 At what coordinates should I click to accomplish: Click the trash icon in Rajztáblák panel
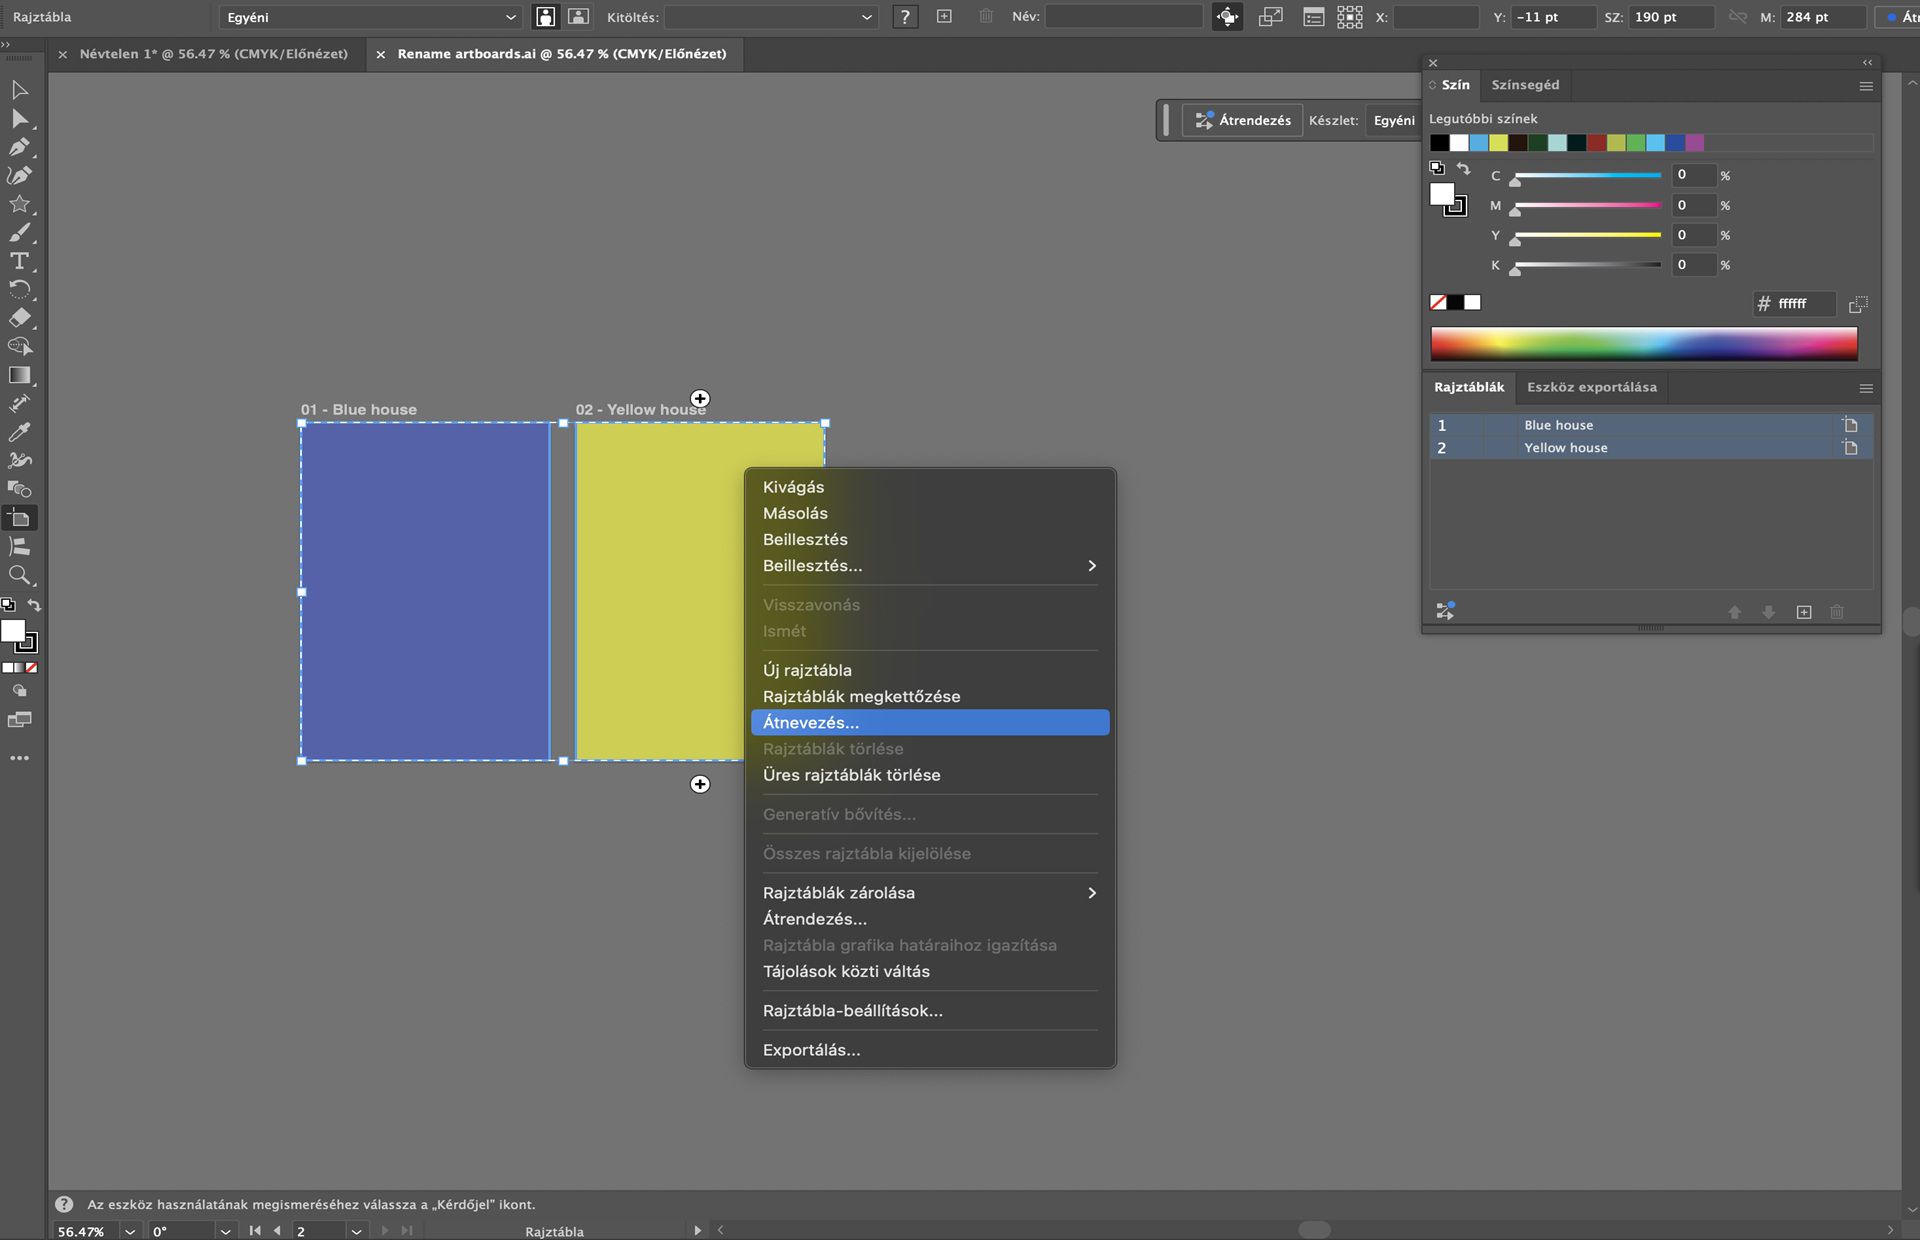(x=1836, y=612)
